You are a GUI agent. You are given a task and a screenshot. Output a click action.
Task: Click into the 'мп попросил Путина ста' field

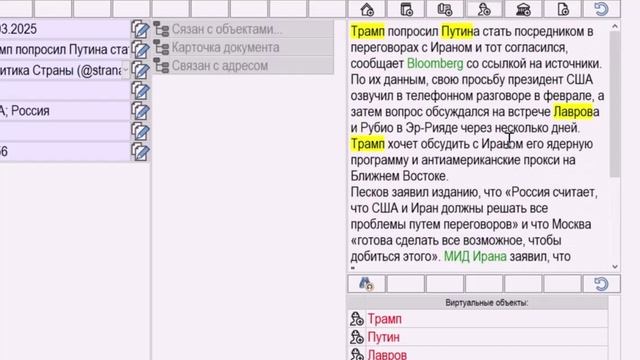64,50
